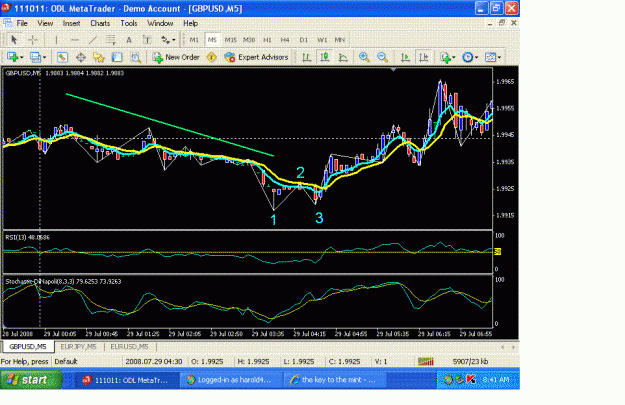Open the start menu
Image resolution: width=625 pixels, height=405 pixels.
[x=31, y=380]
